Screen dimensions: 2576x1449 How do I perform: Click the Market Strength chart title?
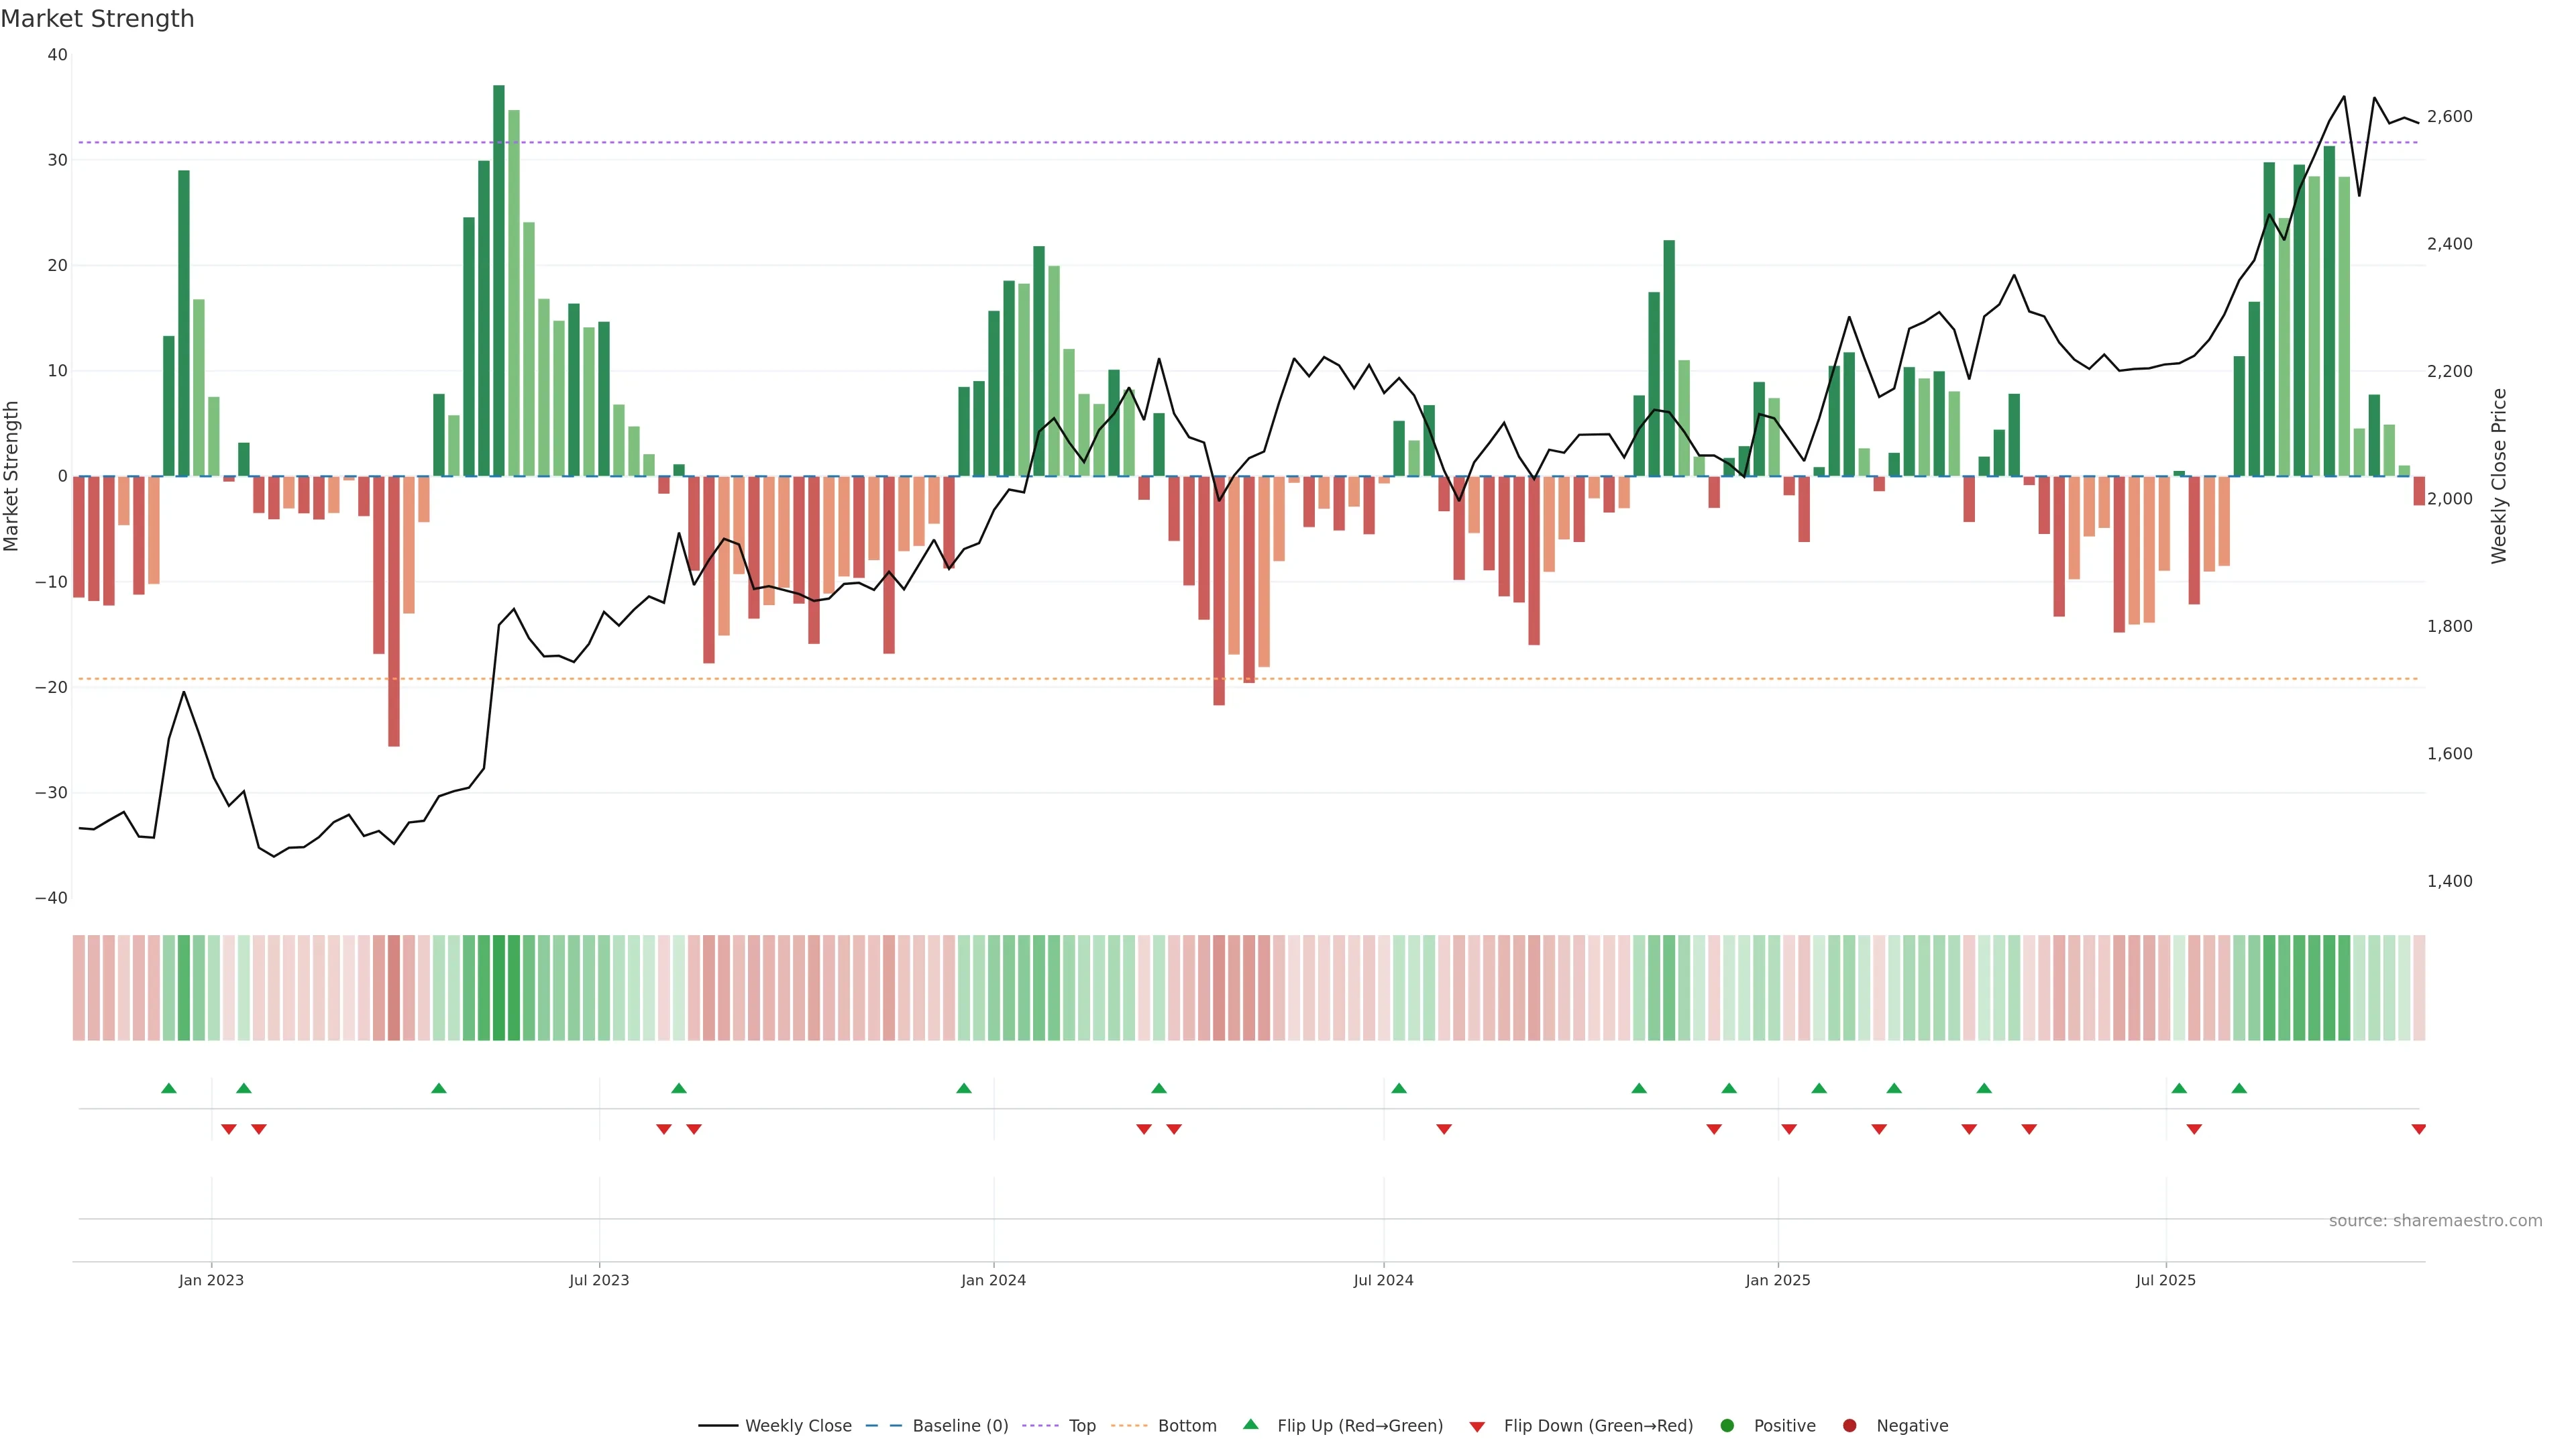97,19
